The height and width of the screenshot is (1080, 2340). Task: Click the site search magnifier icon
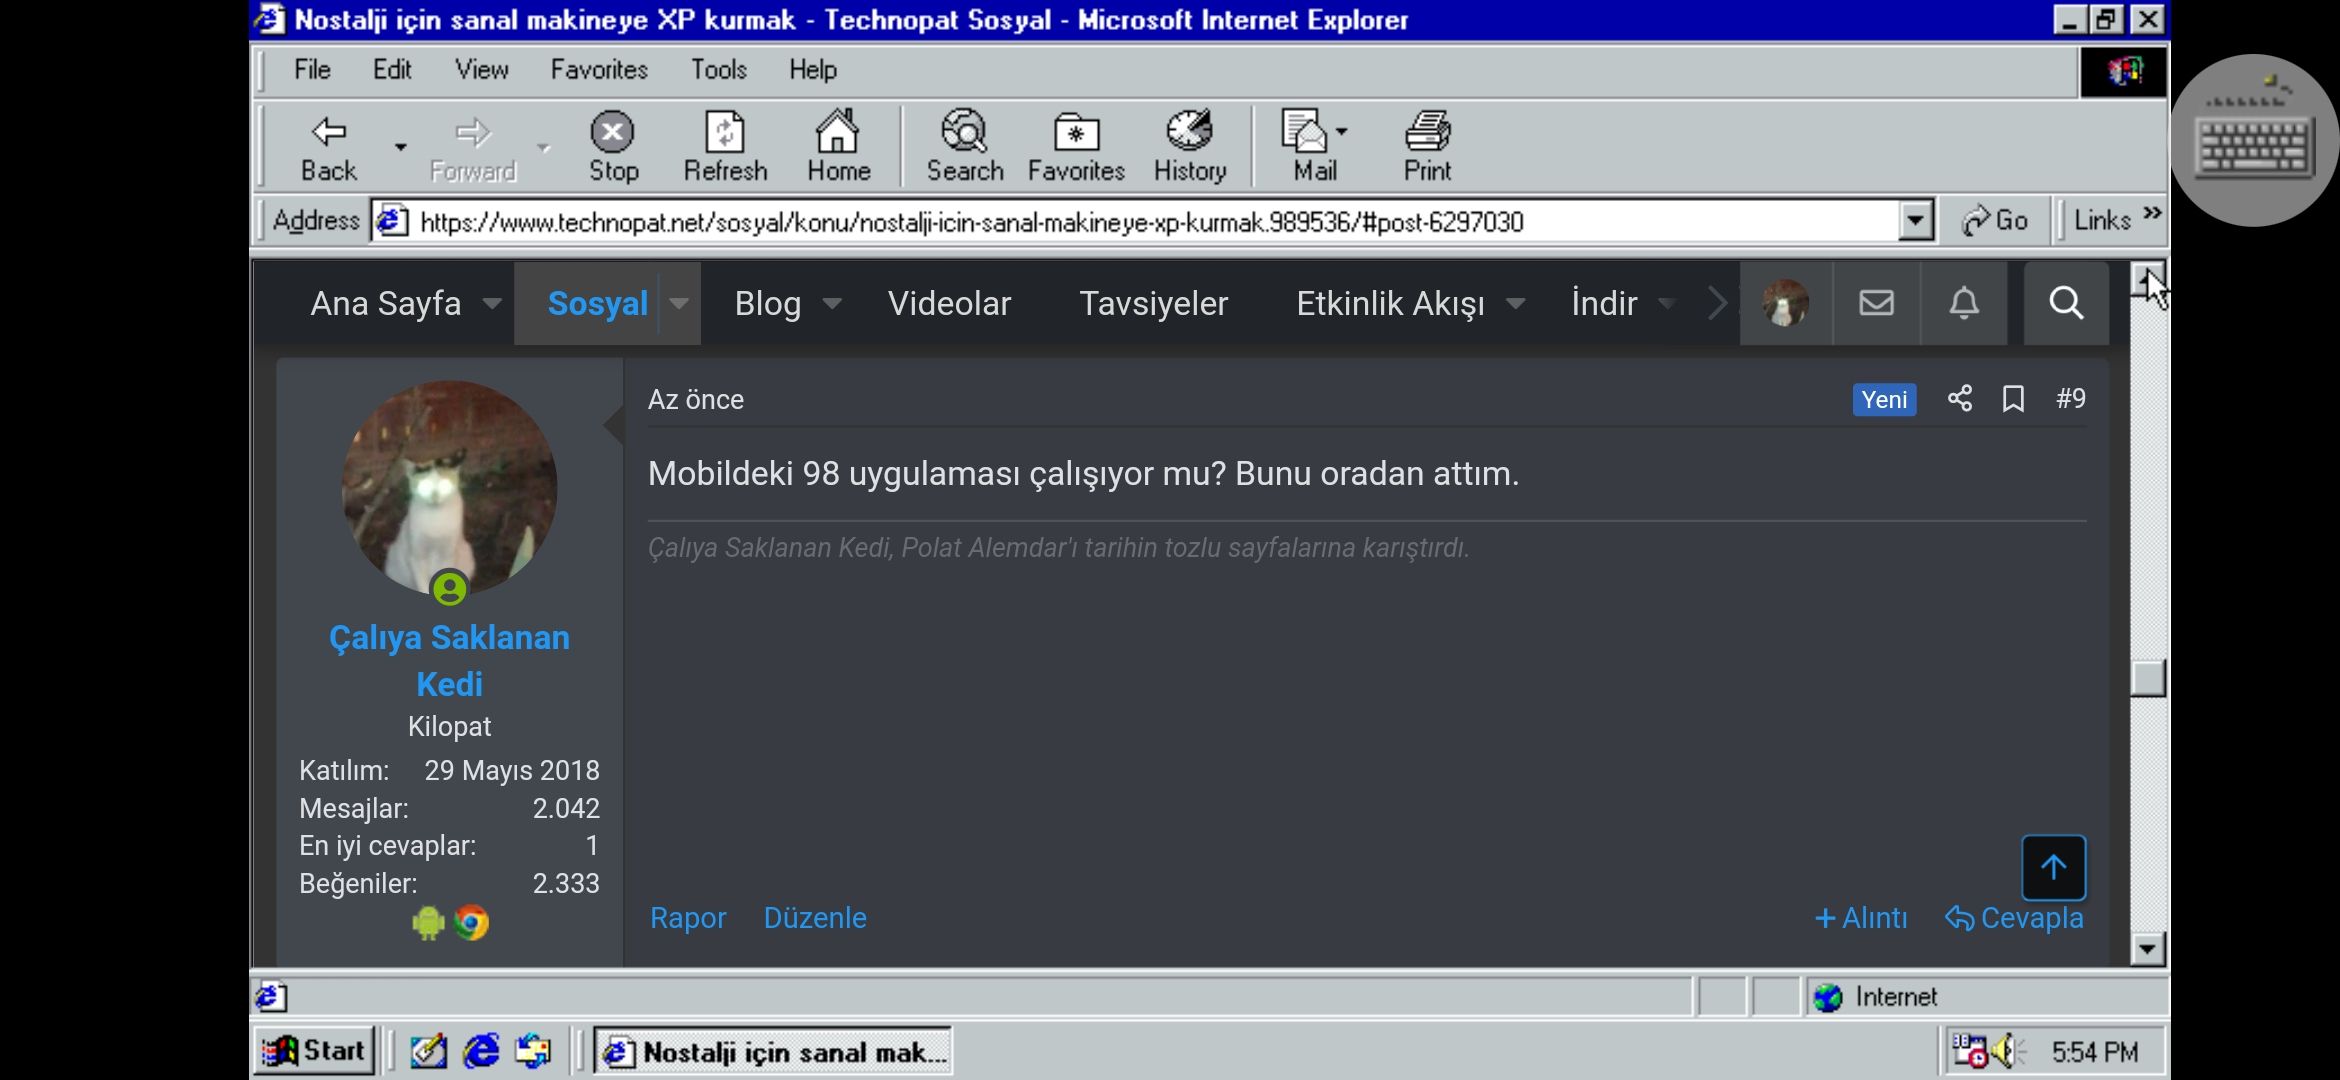(2066, 303)
